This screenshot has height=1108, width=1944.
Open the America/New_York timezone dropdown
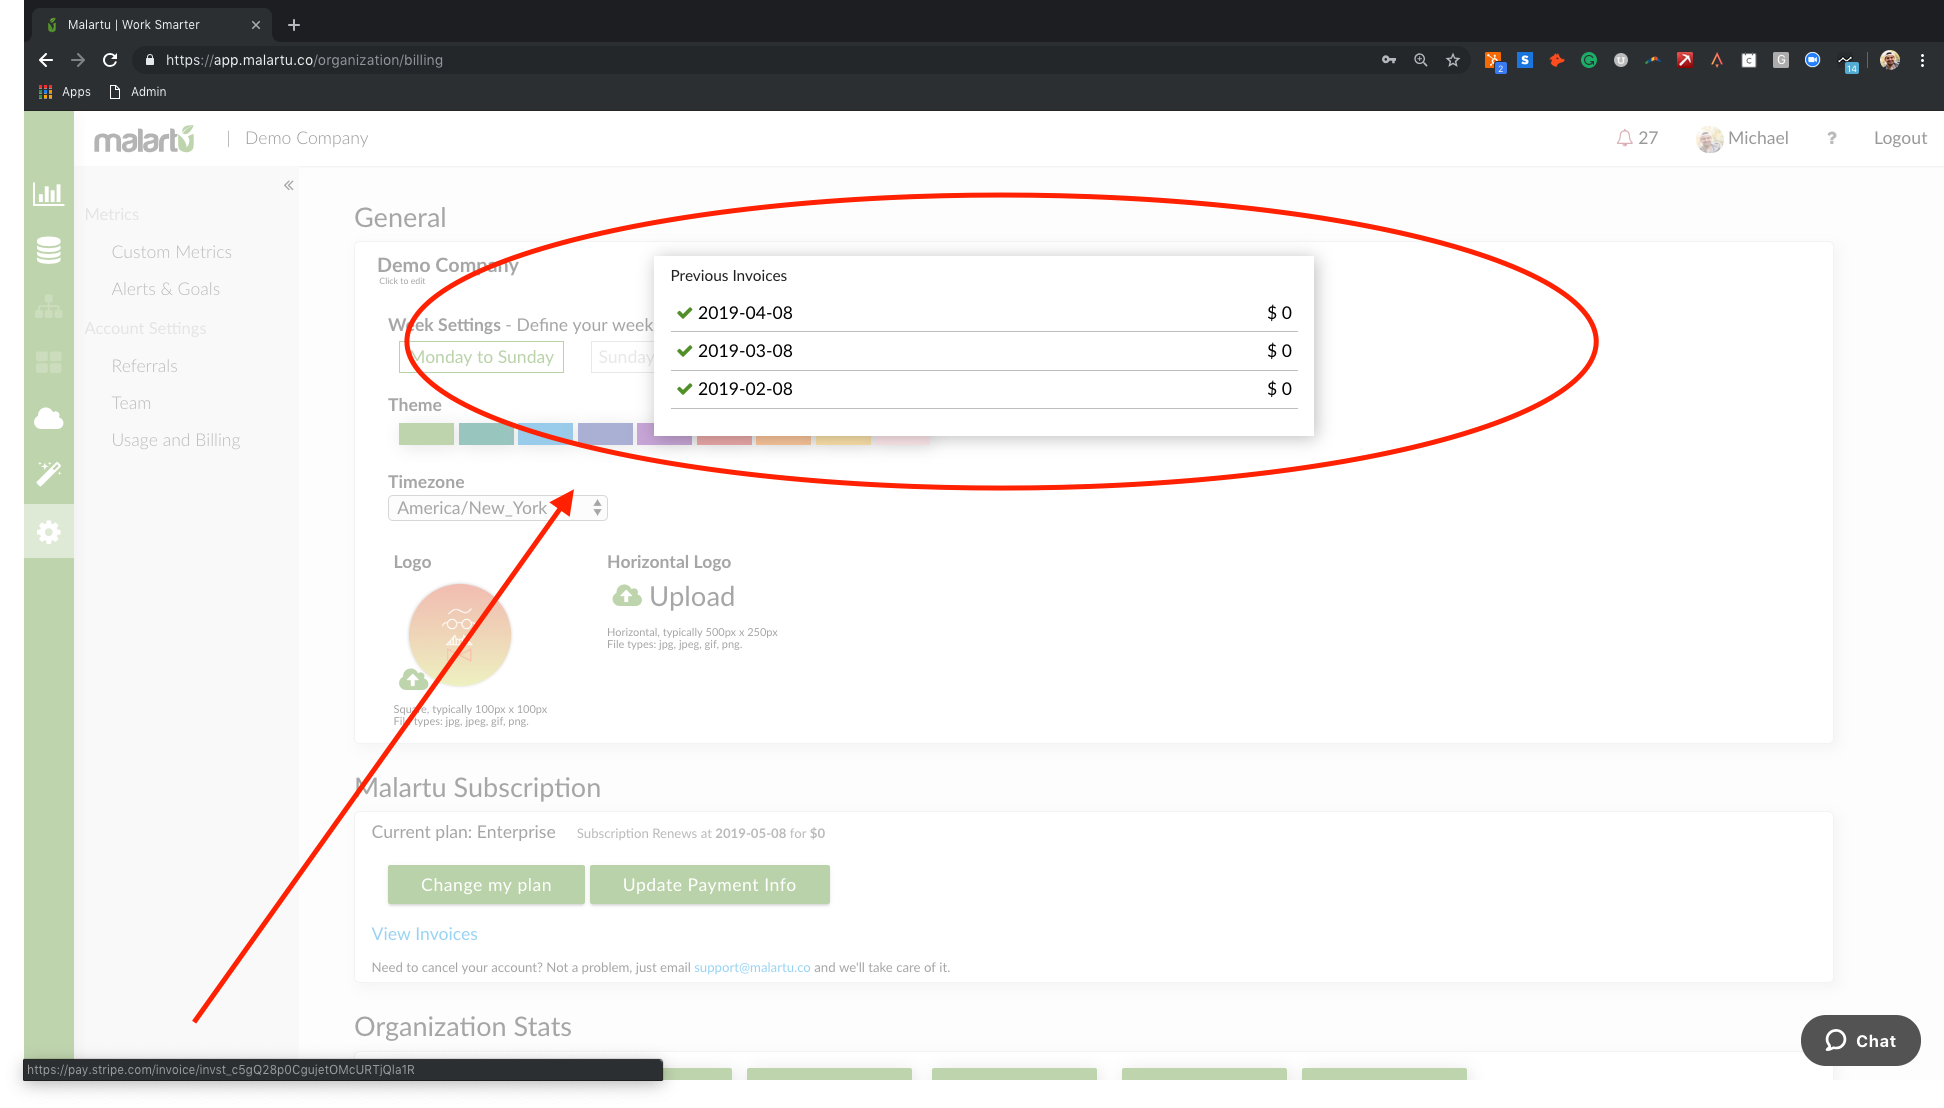click(x=497, y=508)
